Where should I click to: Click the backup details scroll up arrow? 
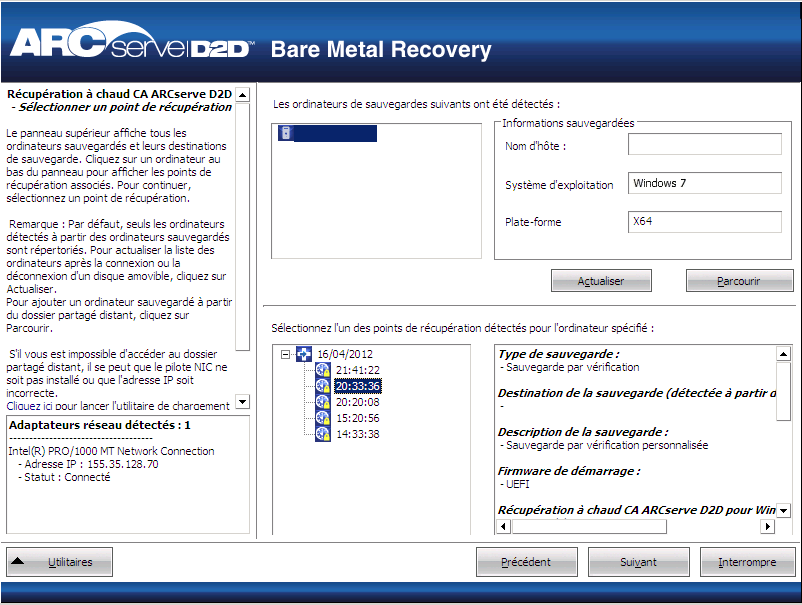[x=783, y=353]
